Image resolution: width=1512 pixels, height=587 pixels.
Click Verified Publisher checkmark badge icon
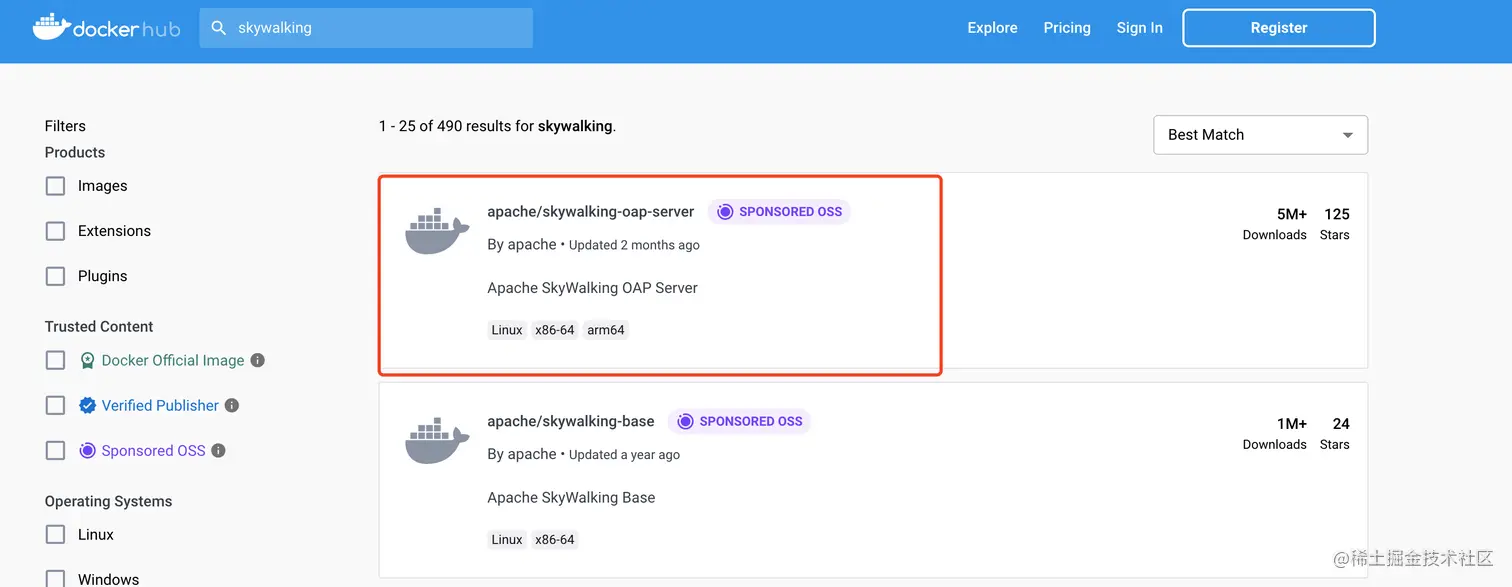88,405
